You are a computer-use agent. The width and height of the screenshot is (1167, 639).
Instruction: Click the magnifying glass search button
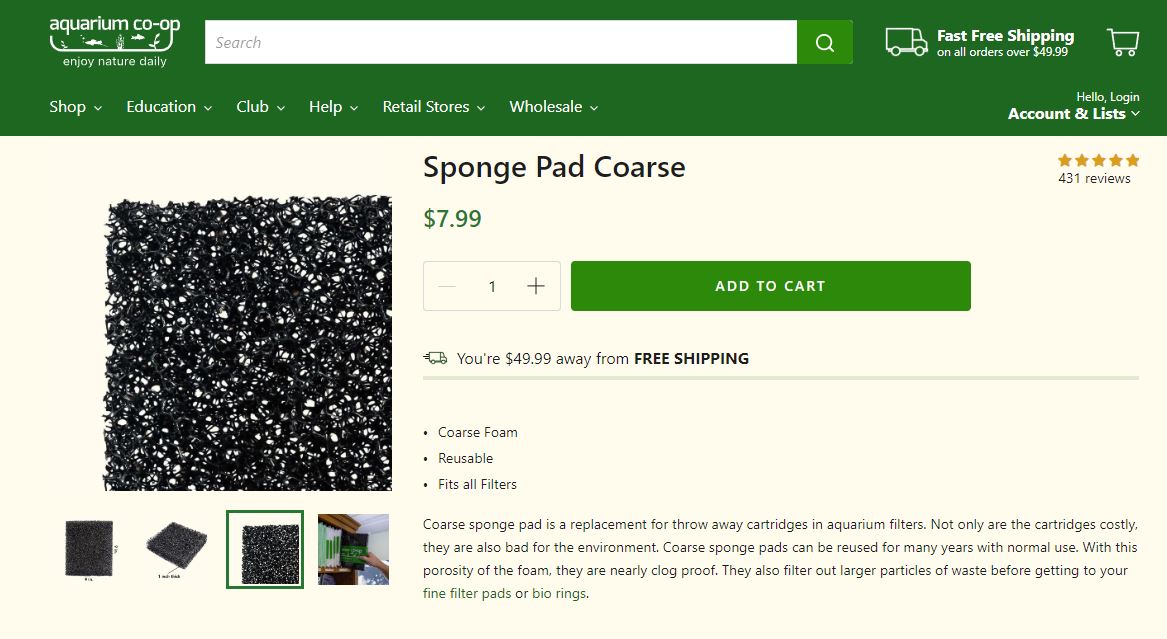tap(824, 42)
